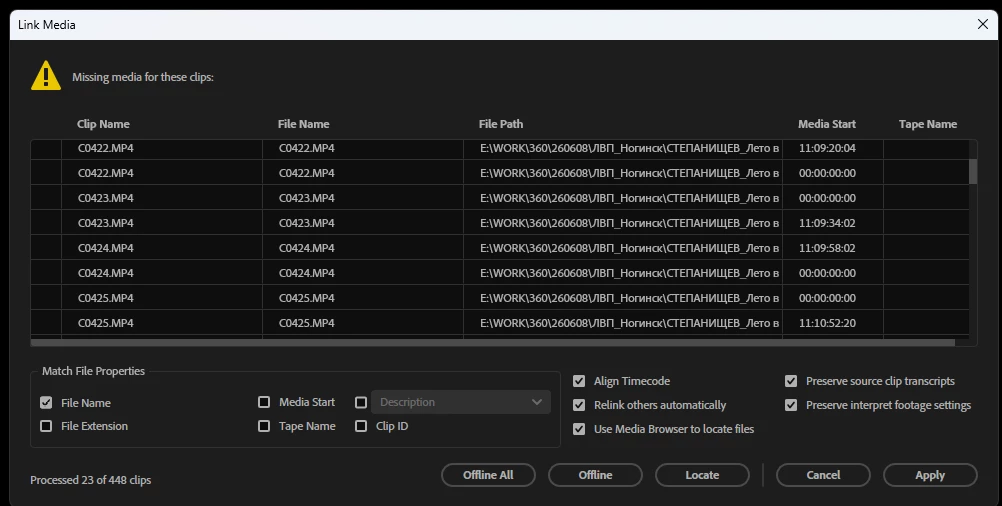
Task: Tick the checkbox beside the Description dropdown
Action: [x=361, y=402]
